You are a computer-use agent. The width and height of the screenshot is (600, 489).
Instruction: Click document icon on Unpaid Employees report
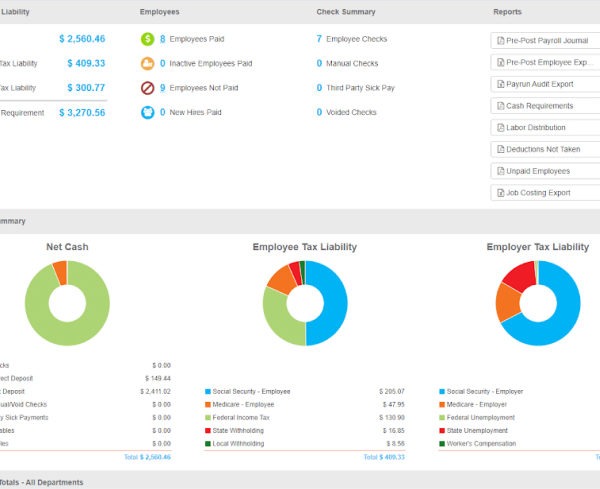[x=500, y=171]
